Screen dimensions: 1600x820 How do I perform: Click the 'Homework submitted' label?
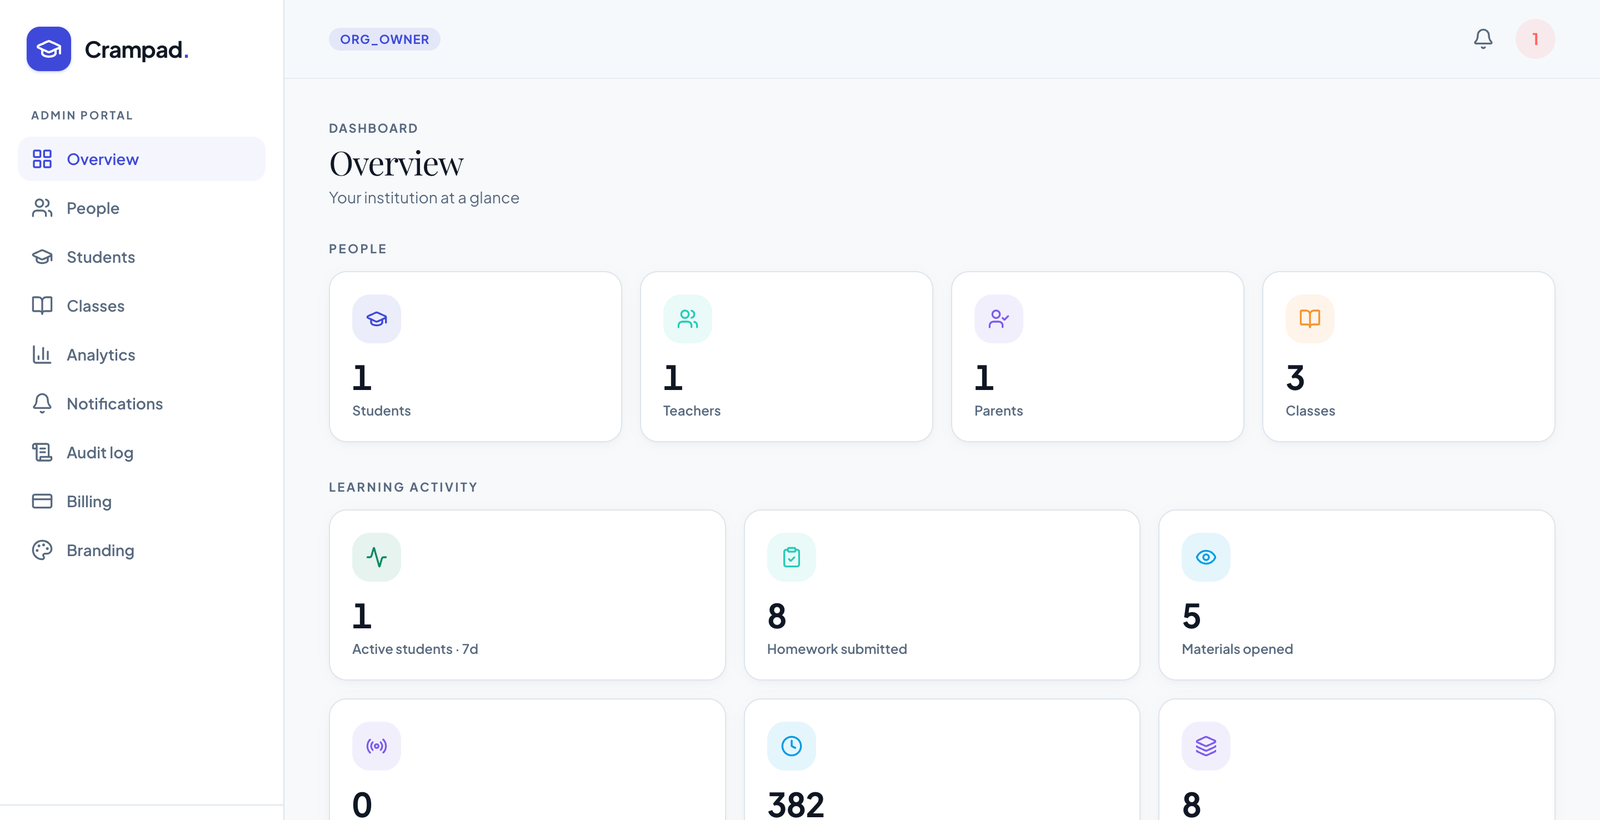coord(837,649)
